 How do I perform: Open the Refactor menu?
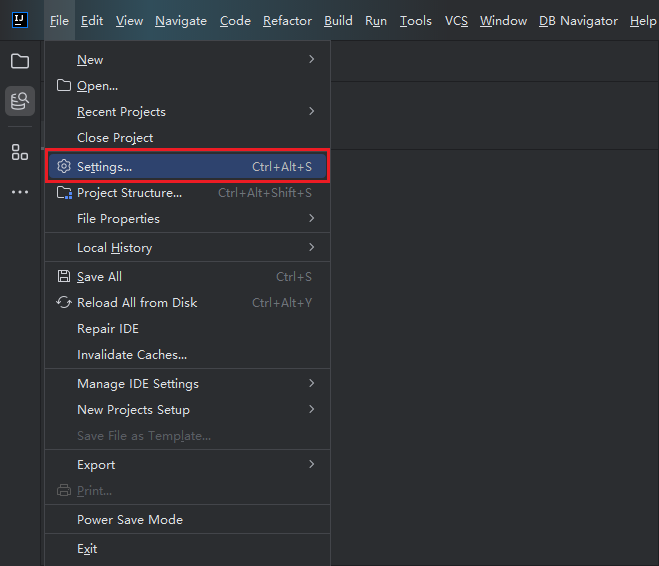point(287,21)
